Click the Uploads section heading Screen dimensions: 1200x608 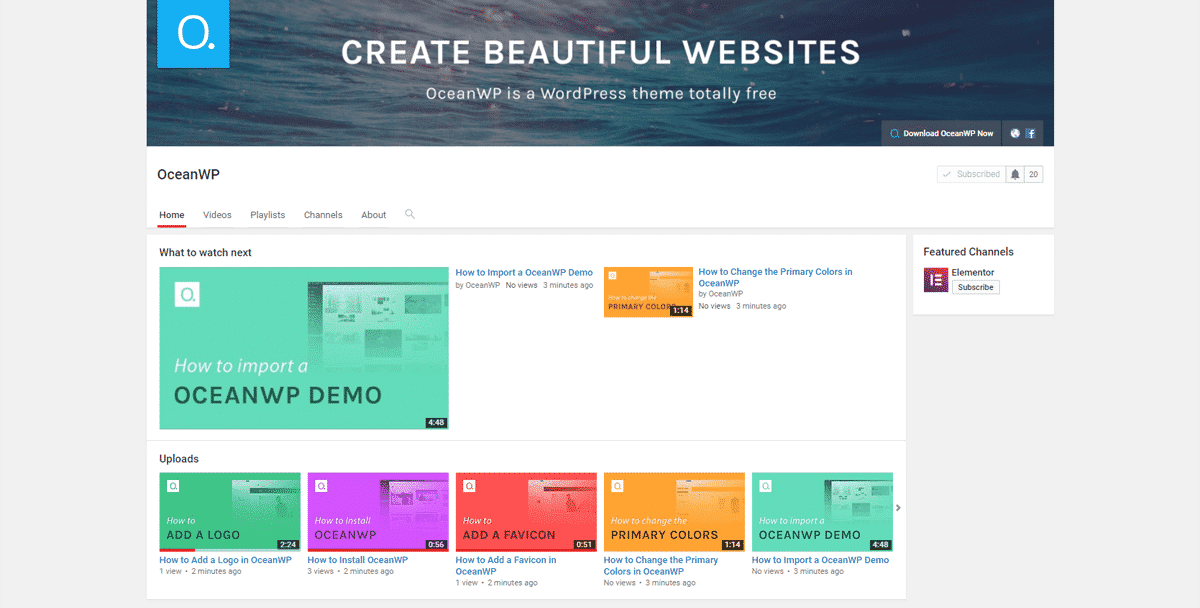click(179, 459)
